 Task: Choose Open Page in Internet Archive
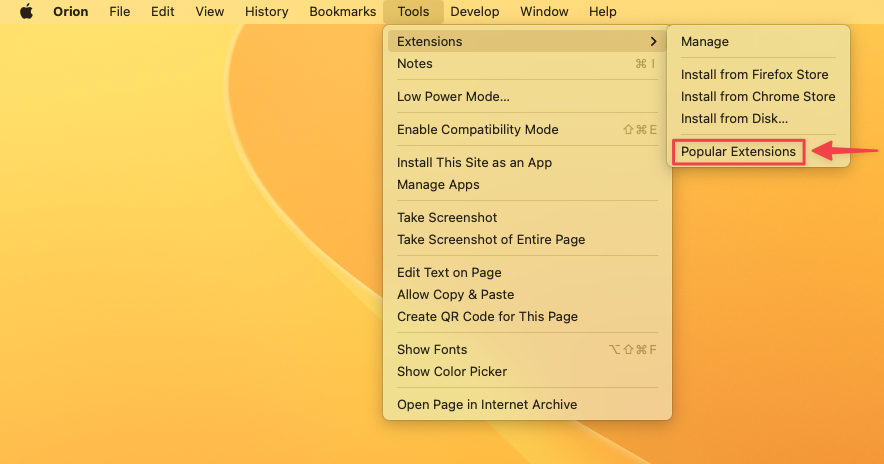click(527, 404)
